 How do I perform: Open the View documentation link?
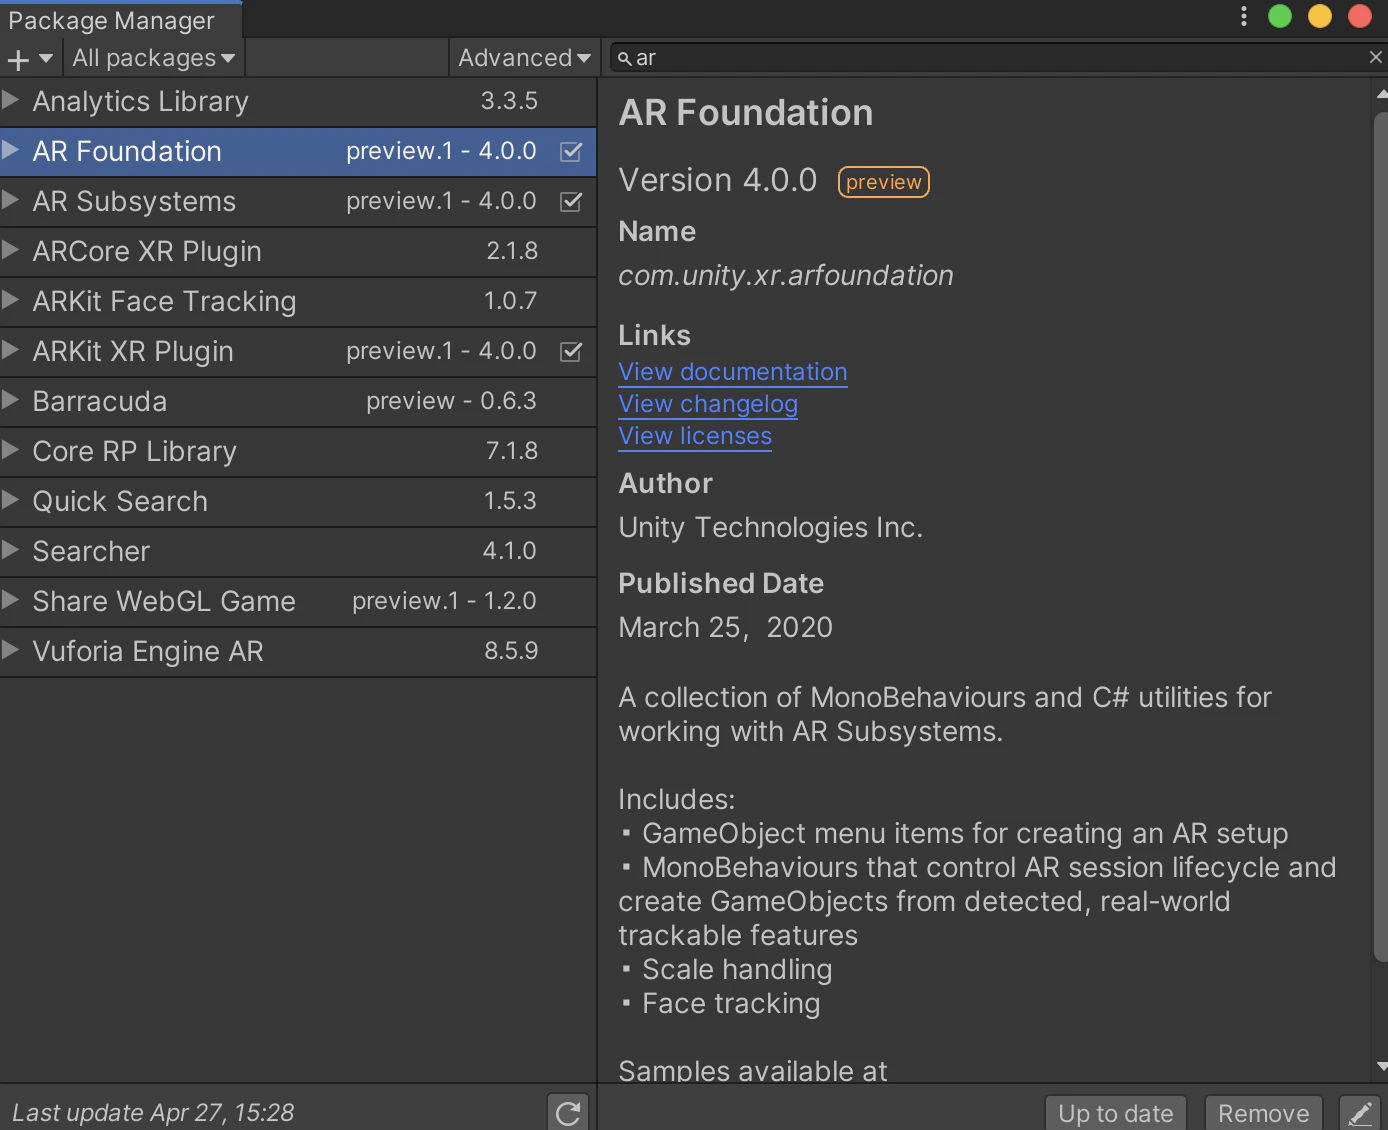tap(733, 372)
